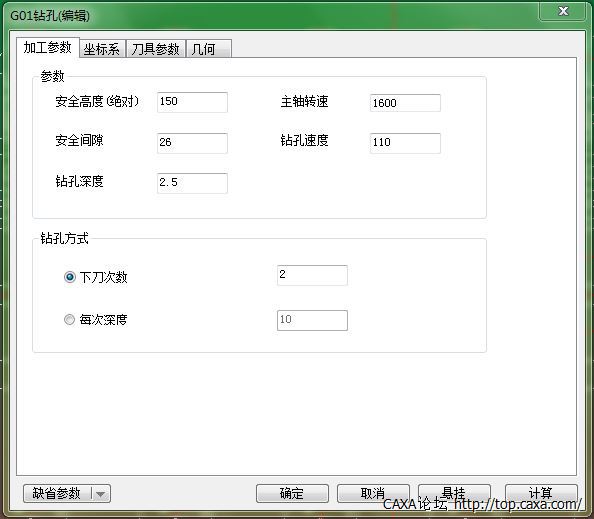594x519 pixels.
Task: Click the 钻孔深度 field showing 2.5
Action: (192, 183)
